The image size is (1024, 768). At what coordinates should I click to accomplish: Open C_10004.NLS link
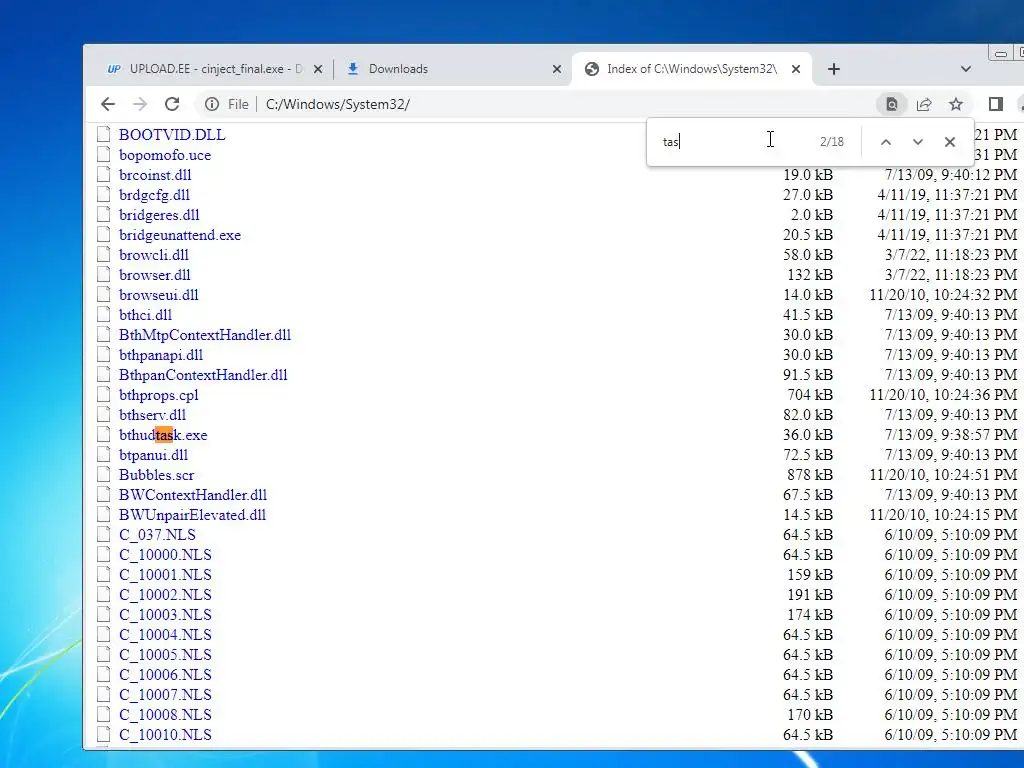(165, 635)
